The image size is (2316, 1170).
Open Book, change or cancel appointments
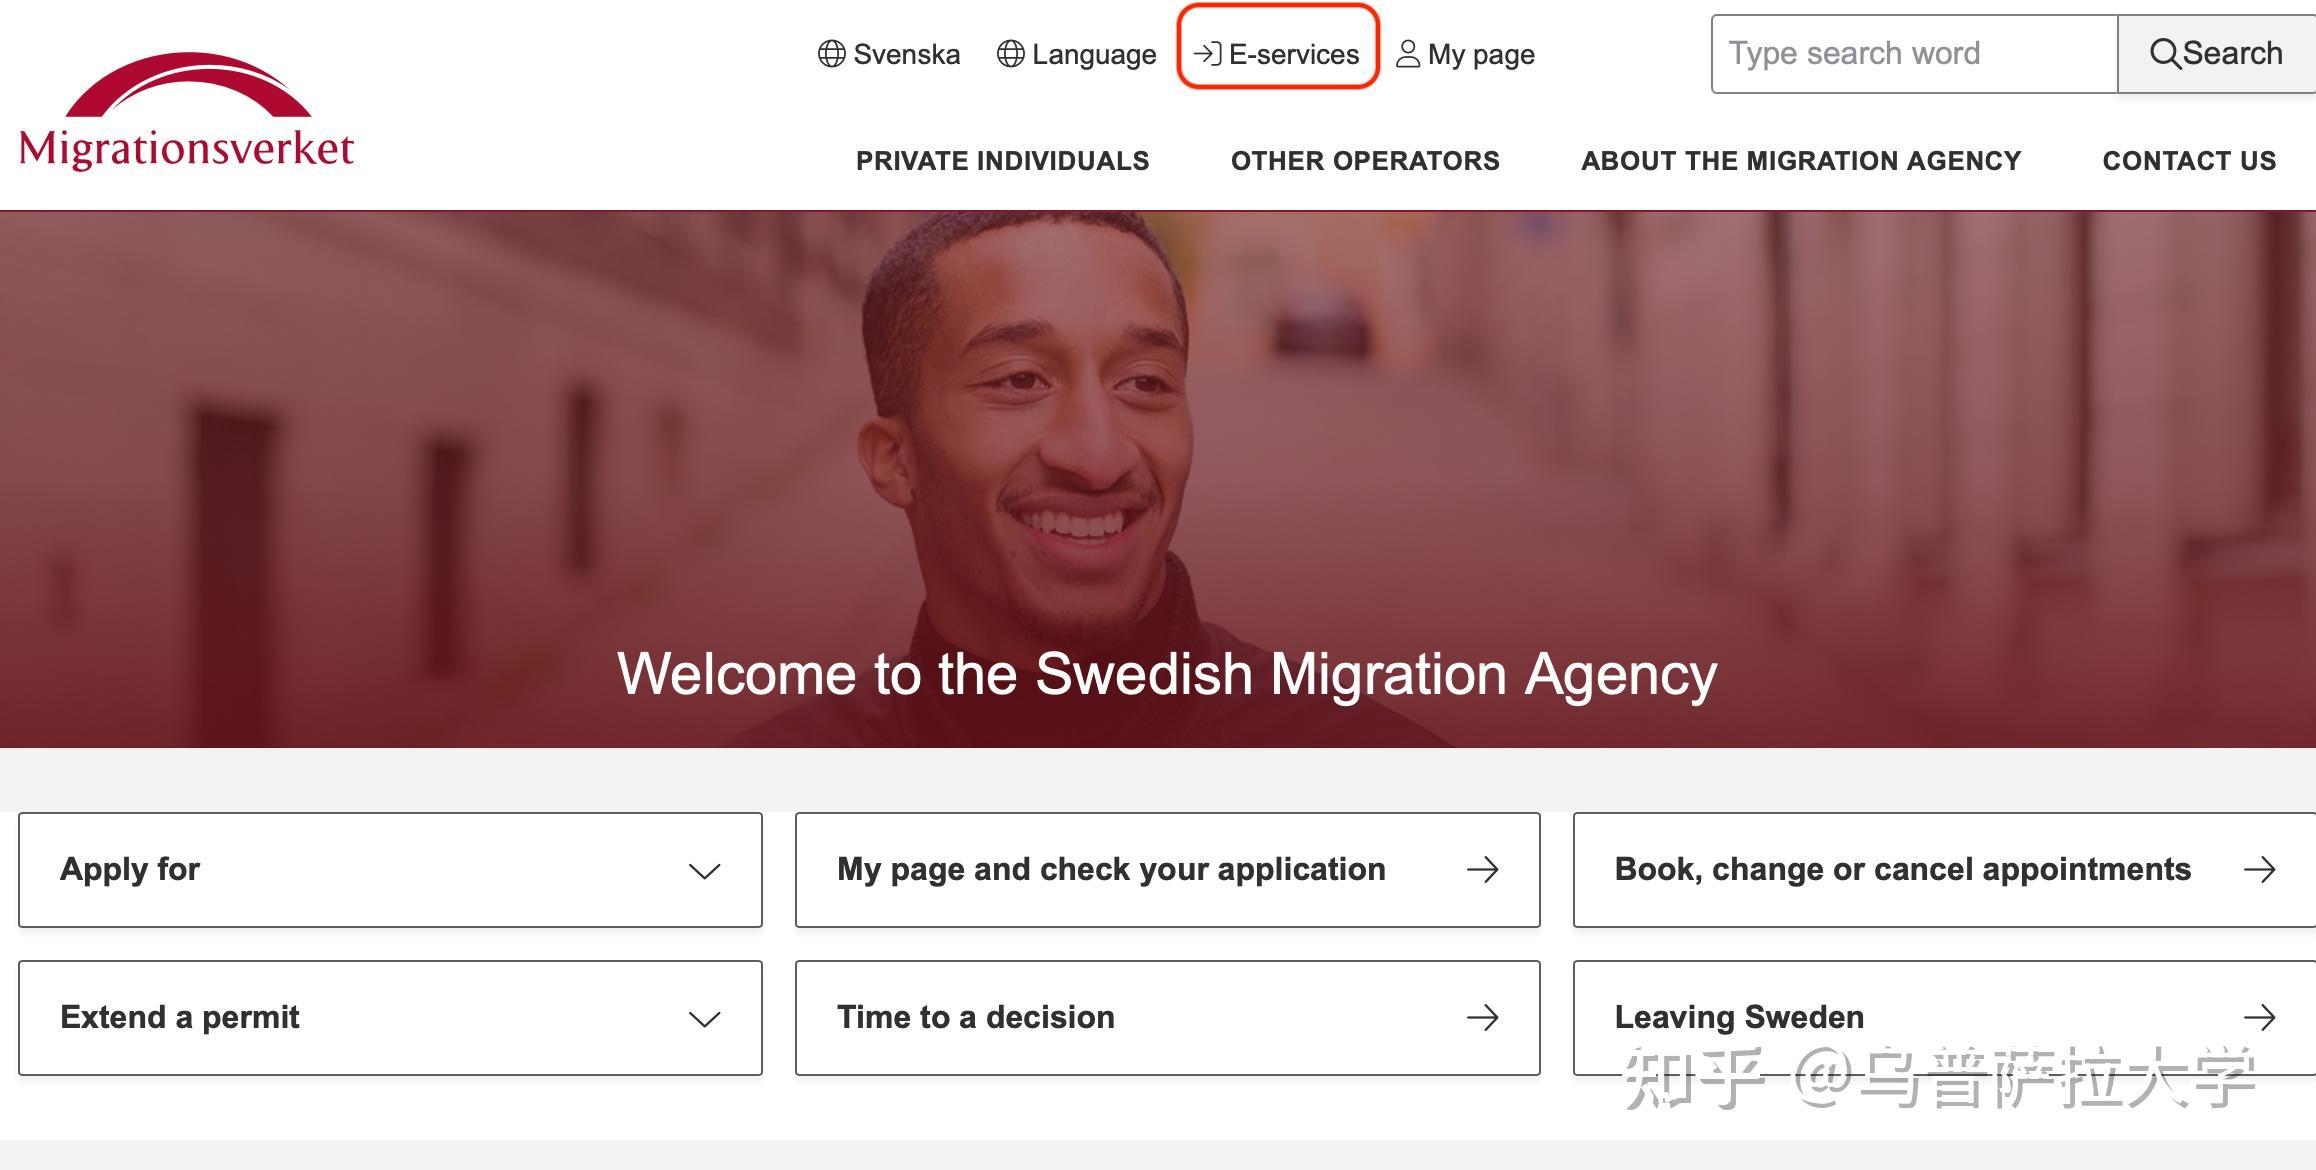pyautogui.click(x=1944, y=870)
